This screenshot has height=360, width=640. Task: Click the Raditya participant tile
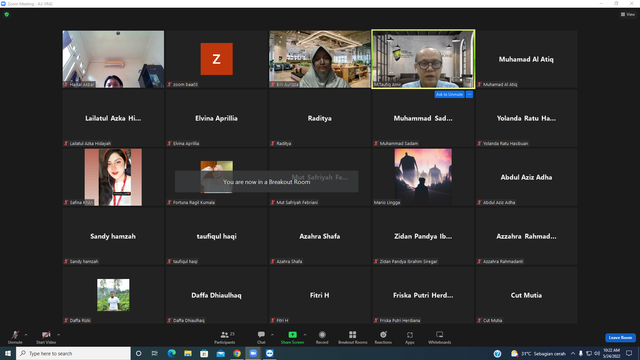click(320, 118)
